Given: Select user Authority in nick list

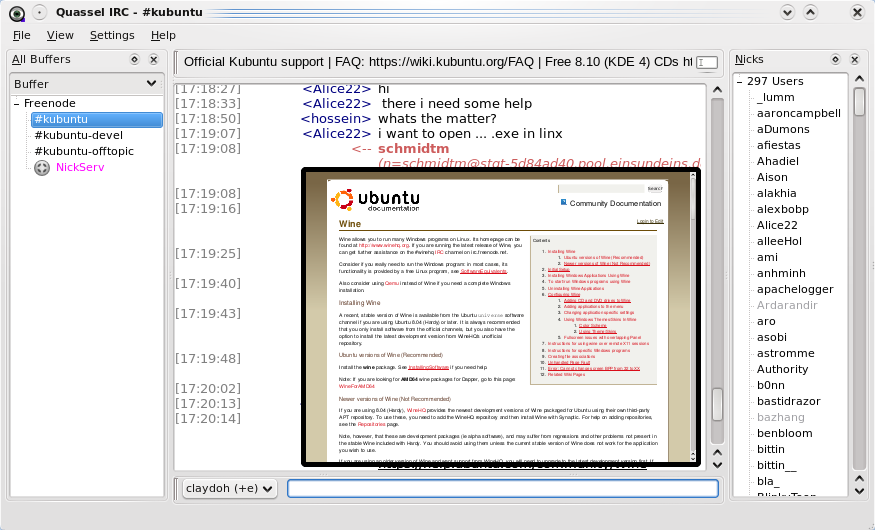Looking at the screenshot, I should (x=782, y=370).
